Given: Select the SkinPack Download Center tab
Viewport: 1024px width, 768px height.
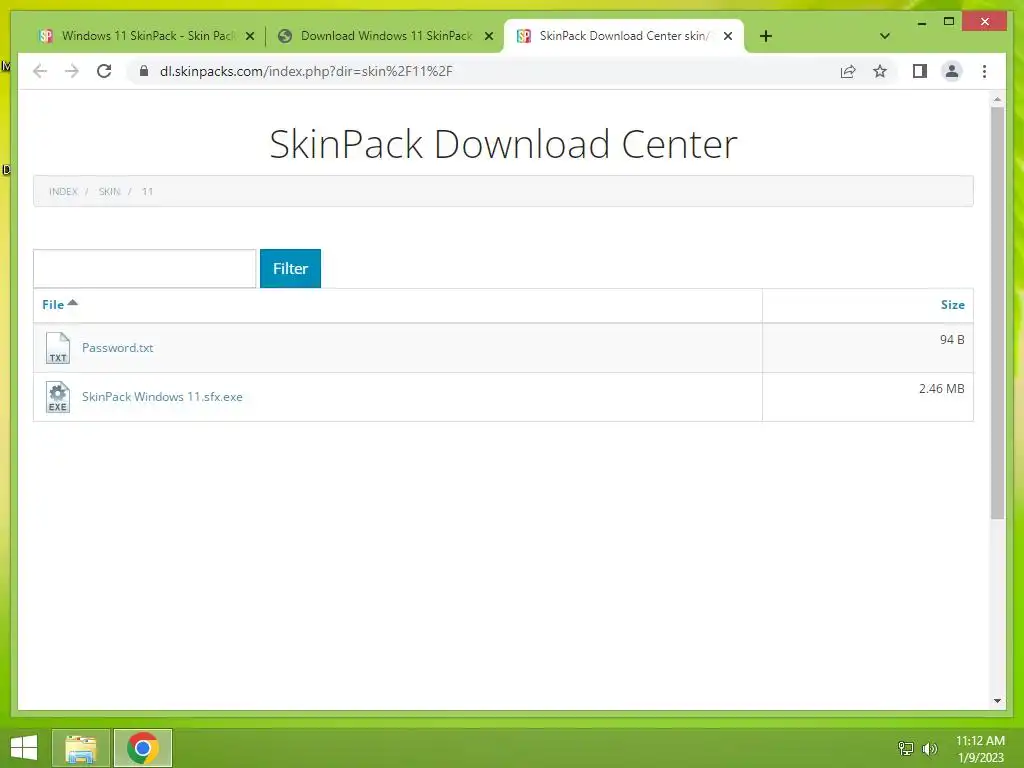Looking at the screenshot, I should click(x=624, y=36).
